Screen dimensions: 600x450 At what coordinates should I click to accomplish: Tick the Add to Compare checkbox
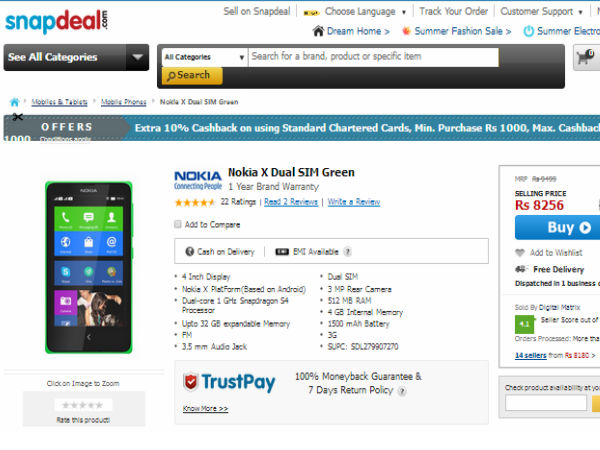(178, 225)
